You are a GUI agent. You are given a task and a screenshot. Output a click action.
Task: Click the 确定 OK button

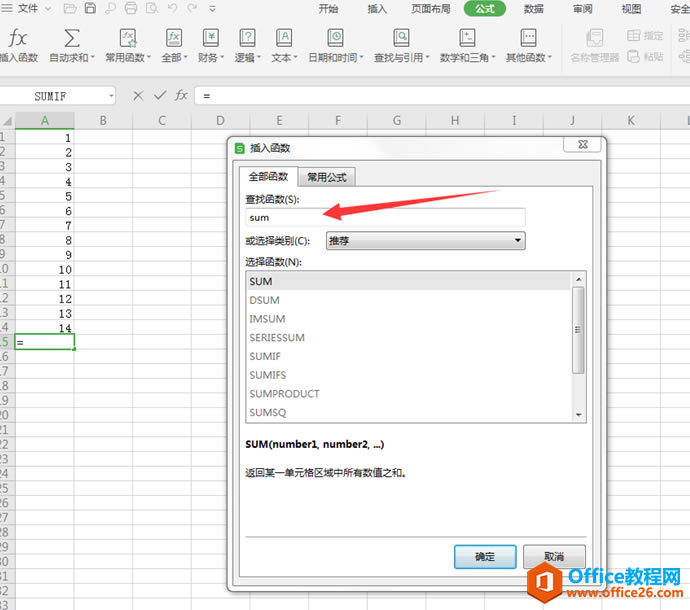point(485,557)
